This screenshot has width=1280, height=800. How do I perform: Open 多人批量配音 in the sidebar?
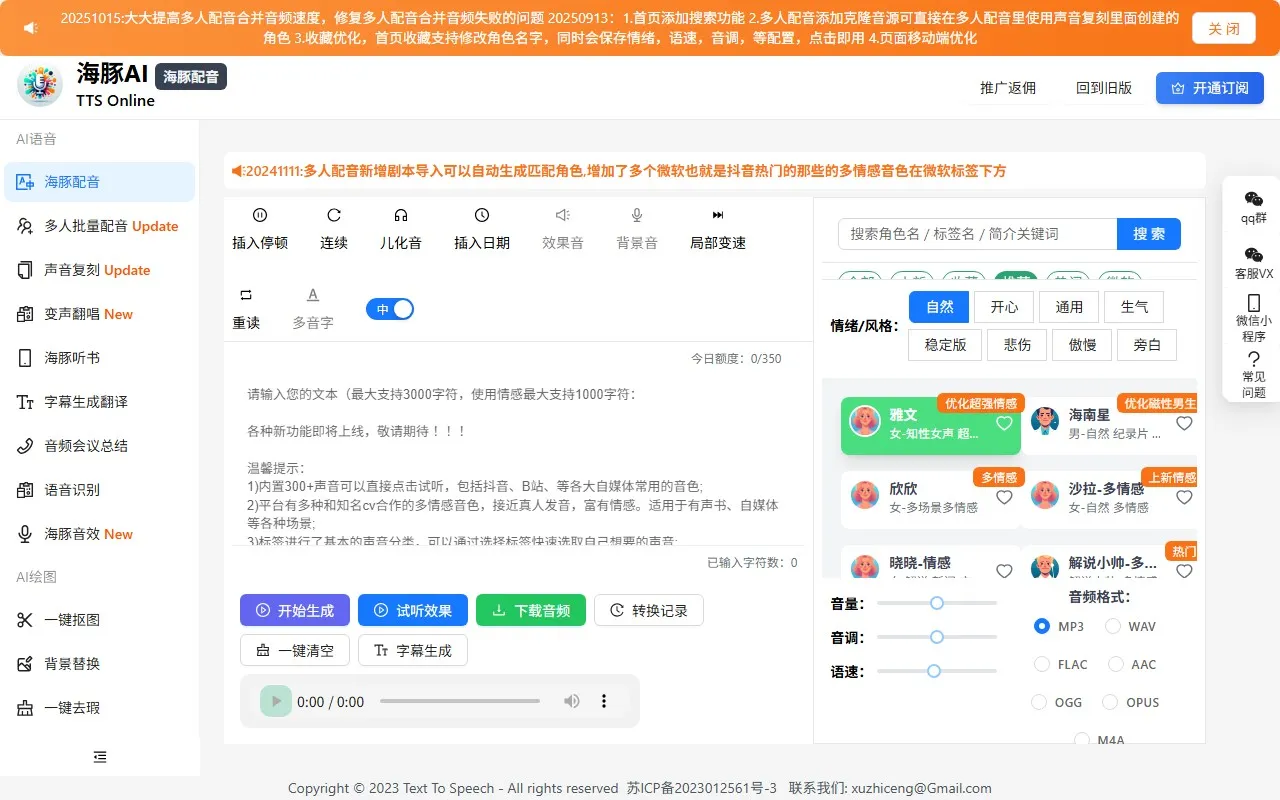(97, 226)
